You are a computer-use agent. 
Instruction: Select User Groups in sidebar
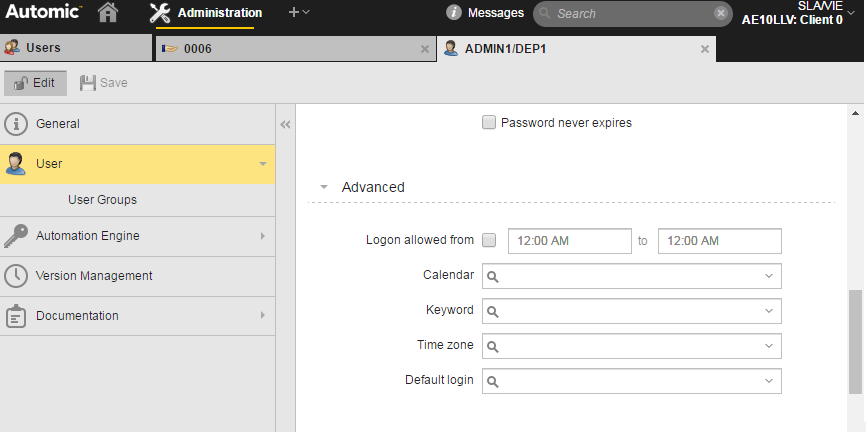coord(102,200)
